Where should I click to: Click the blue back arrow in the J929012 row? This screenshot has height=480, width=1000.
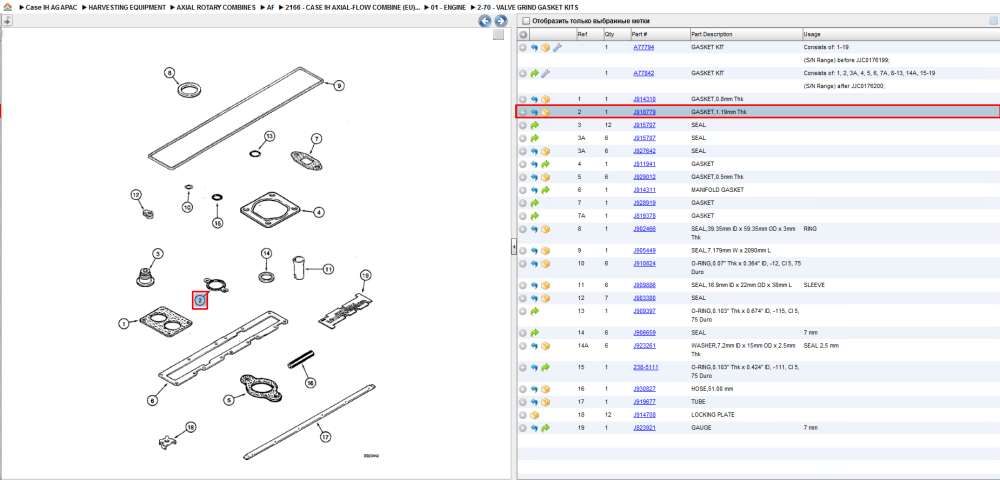tap(534, 177)
